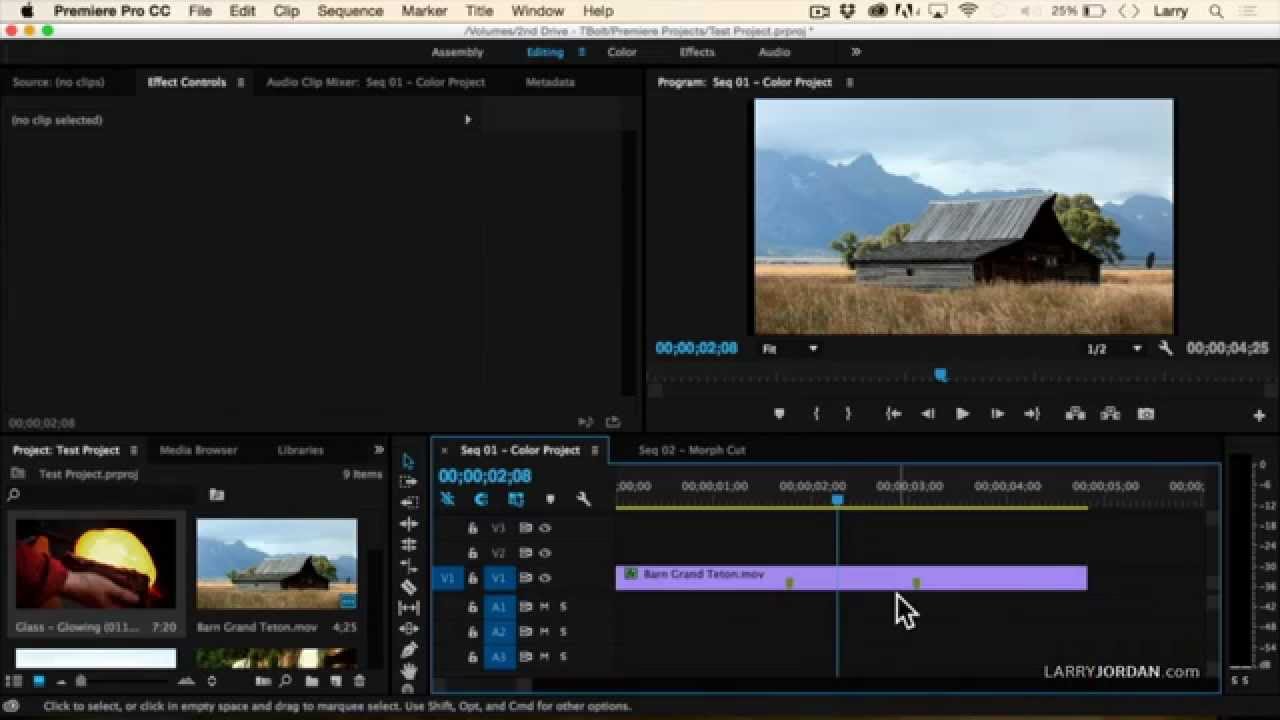Switch Project panel to icon view
The height and width of the screenshot is (720, 1280).
click(x=39, y=681)
